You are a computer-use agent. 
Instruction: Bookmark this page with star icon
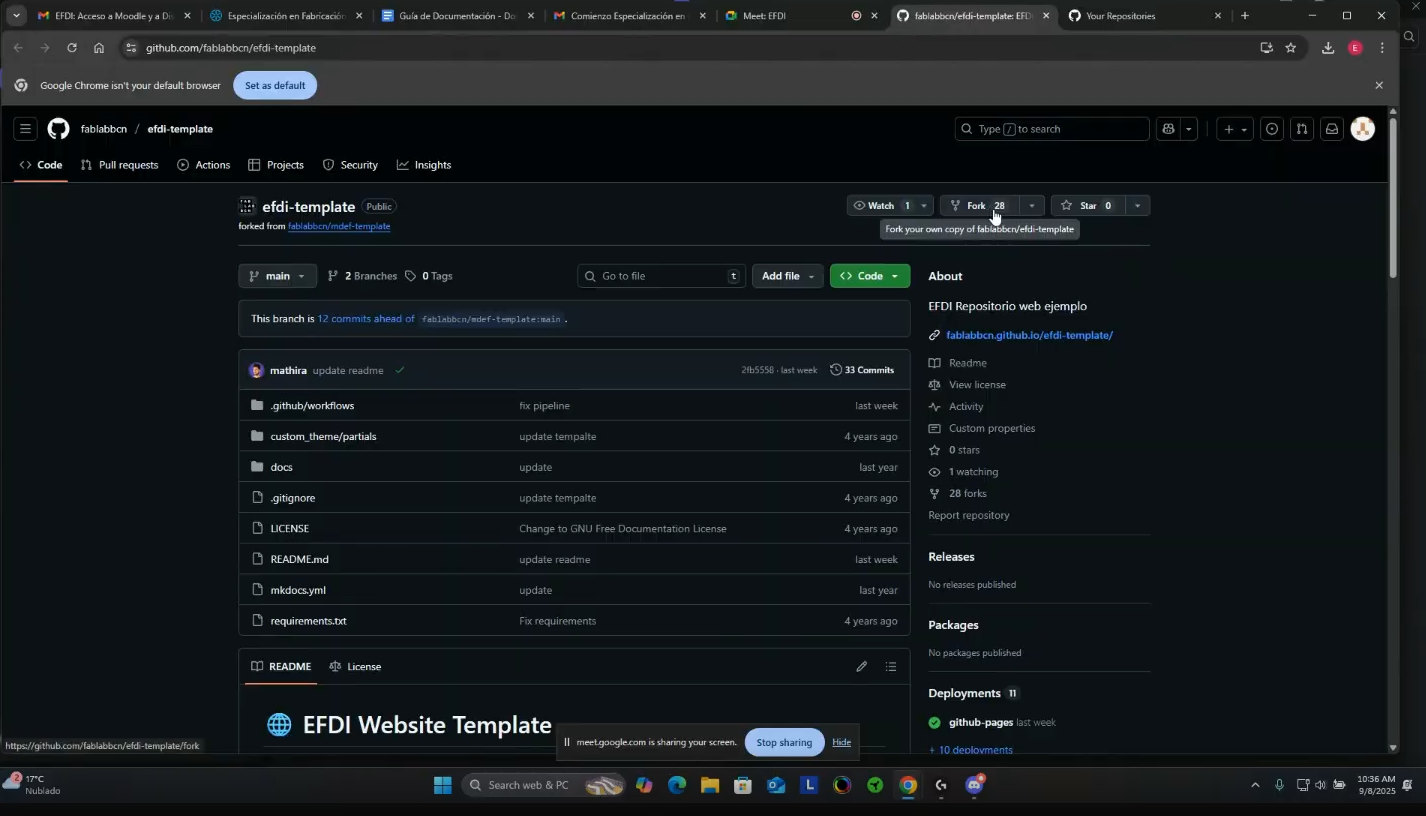click(x=1290, y=48)
